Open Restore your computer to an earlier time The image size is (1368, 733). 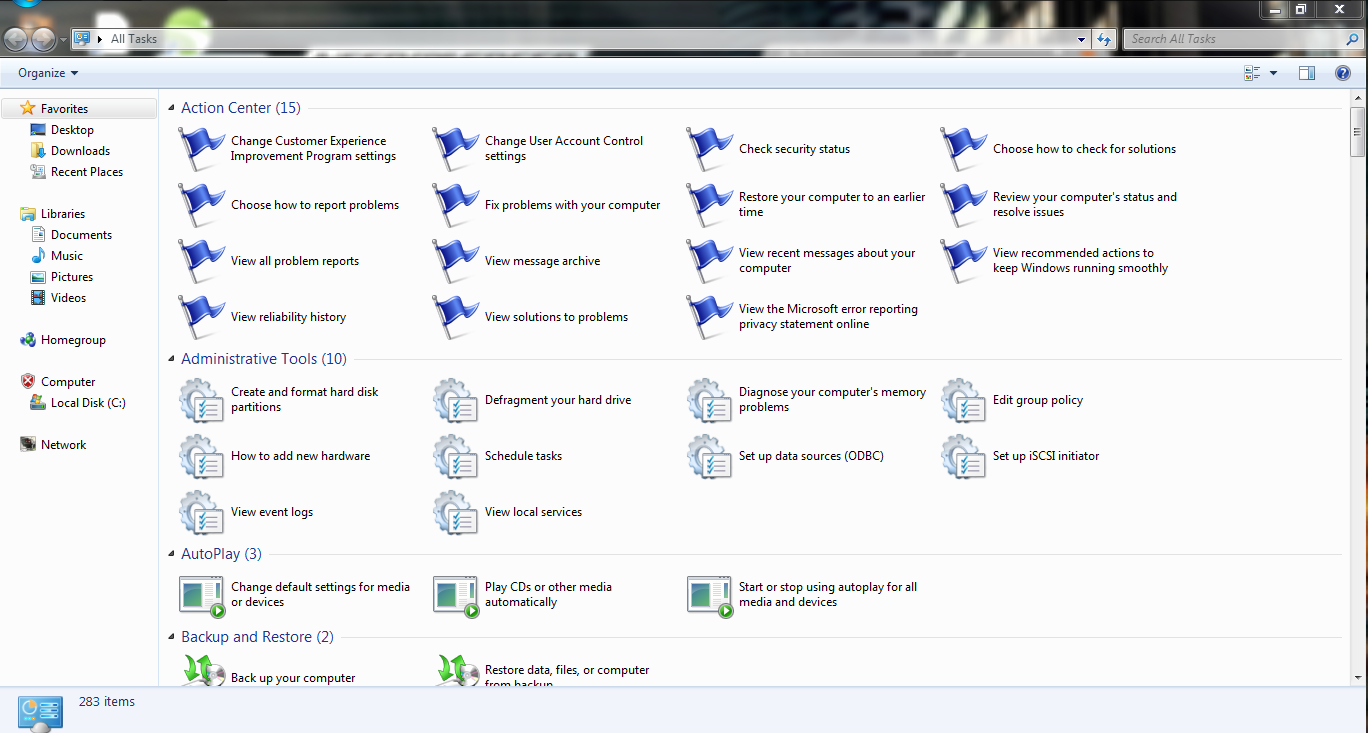(832, 205)
